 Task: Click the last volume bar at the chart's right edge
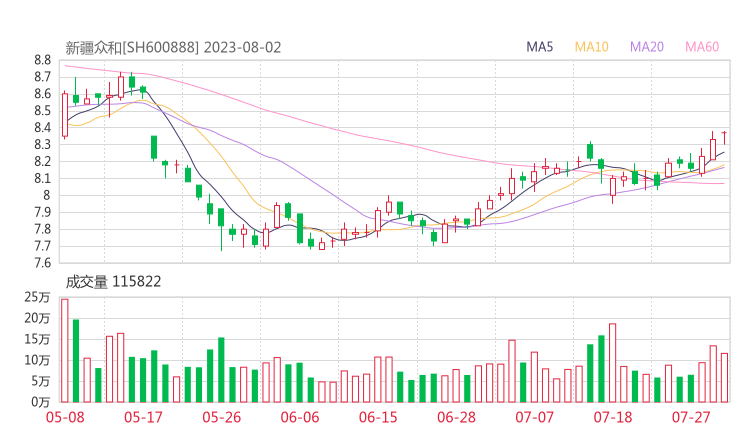tap(724, 378)
